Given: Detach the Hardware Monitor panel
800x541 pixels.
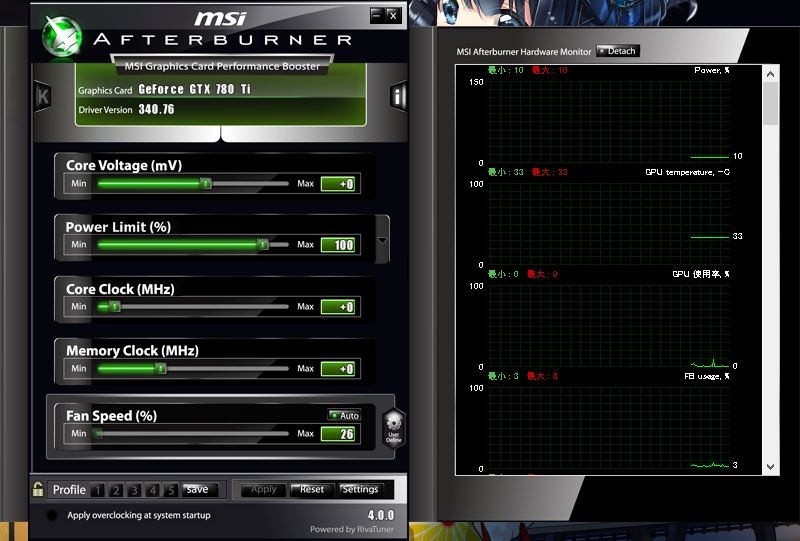Looking at the screenshot, I should point(618,51).
